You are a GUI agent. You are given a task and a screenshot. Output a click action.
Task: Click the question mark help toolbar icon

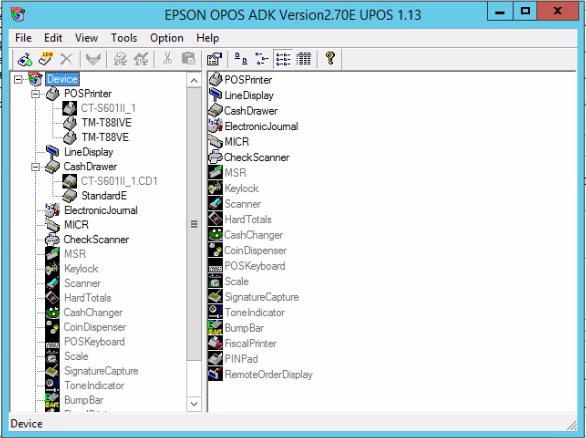click(x=330, y=59)
